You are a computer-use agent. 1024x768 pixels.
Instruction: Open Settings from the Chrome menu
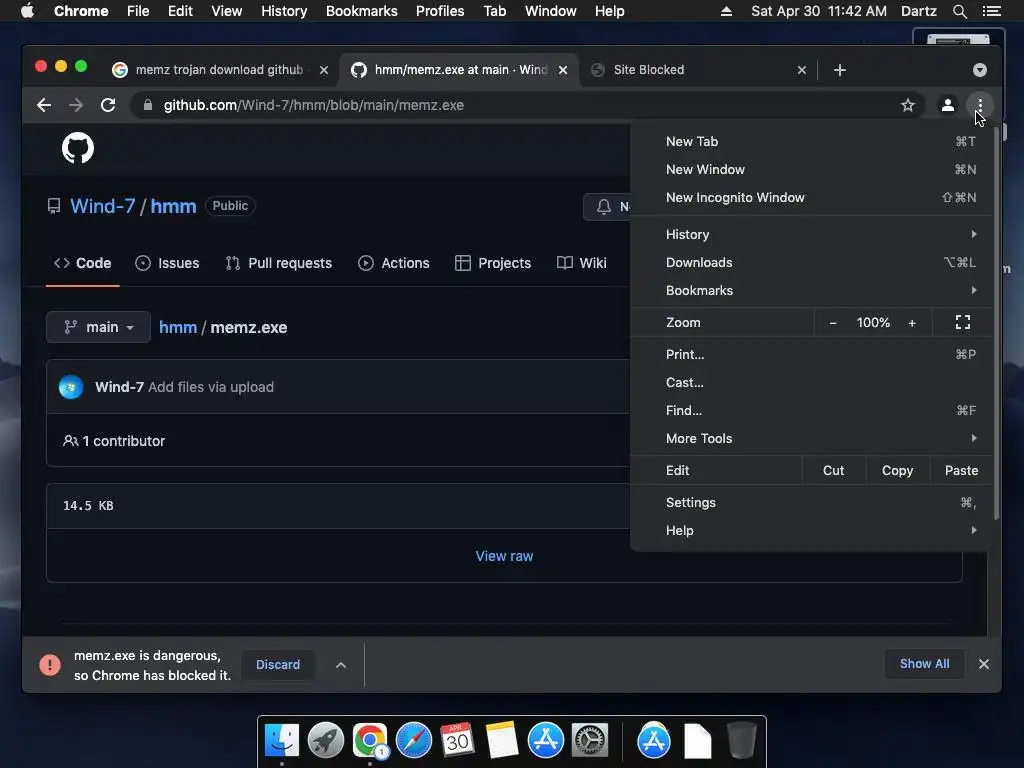(812, 502)
